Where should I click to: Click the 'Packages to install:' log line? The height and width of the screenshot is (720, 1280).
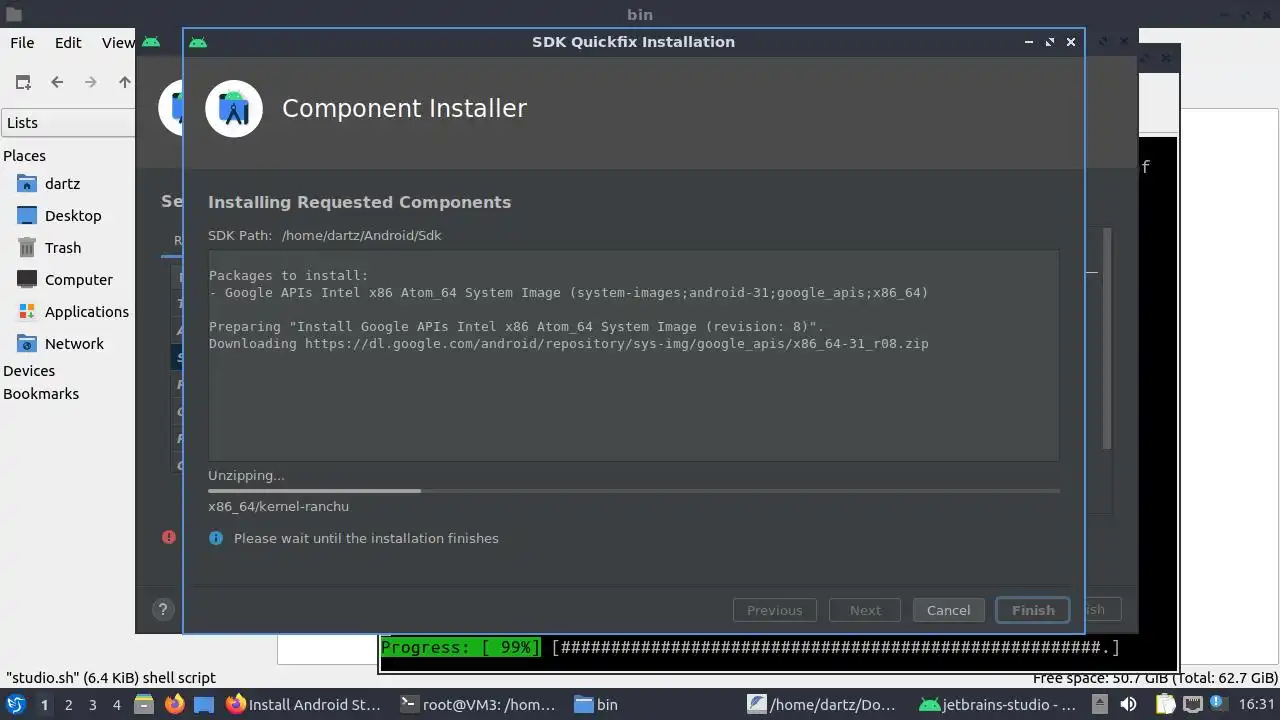[x=288, y=276]
